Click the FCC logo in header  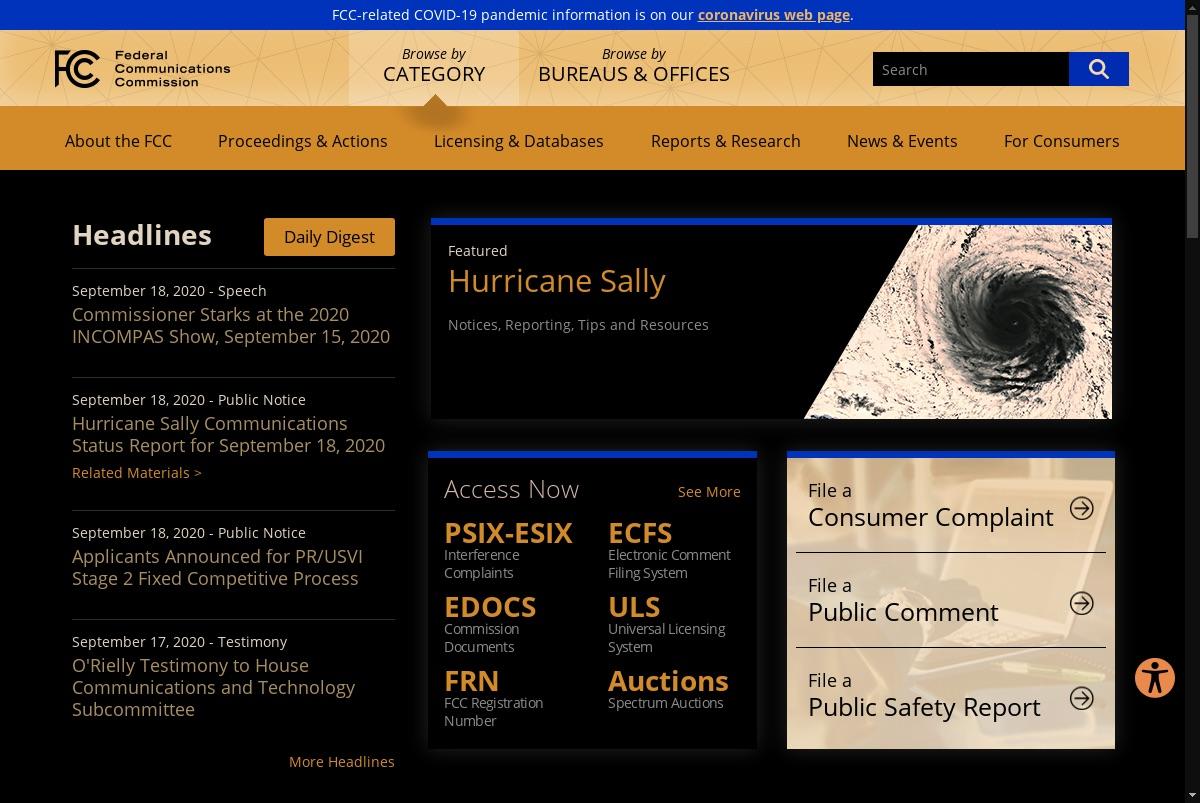(x=142, y=69)
